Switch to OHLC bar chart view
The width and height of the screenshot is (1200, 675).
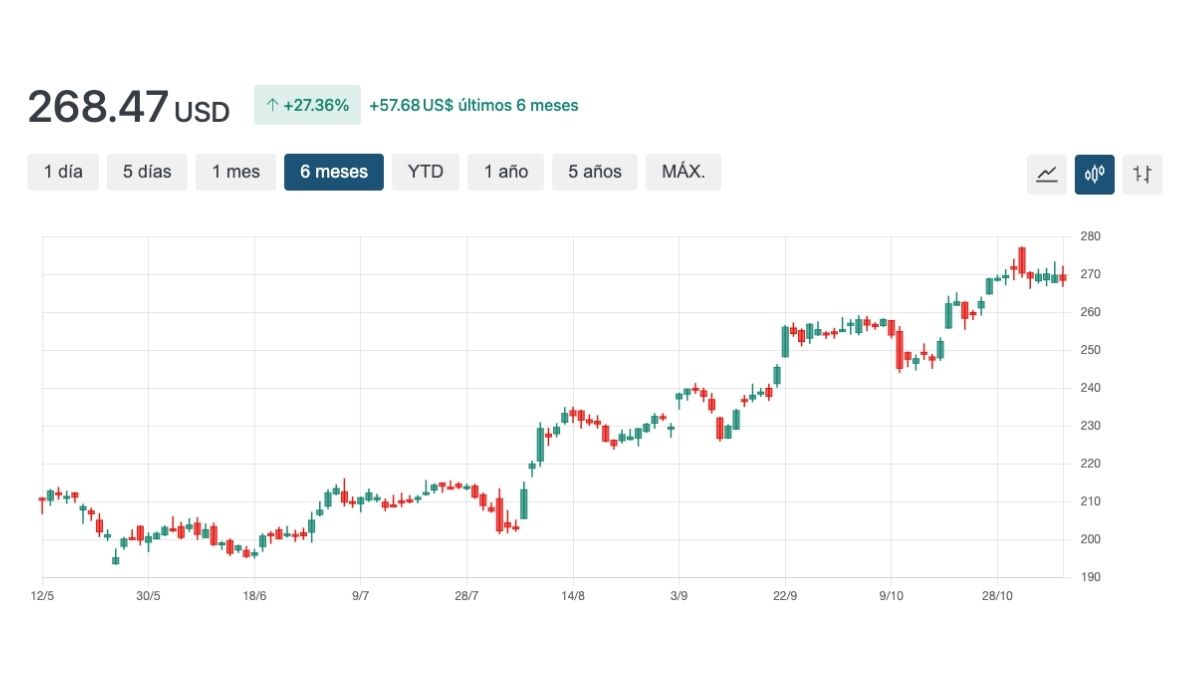coord(1142,174)
